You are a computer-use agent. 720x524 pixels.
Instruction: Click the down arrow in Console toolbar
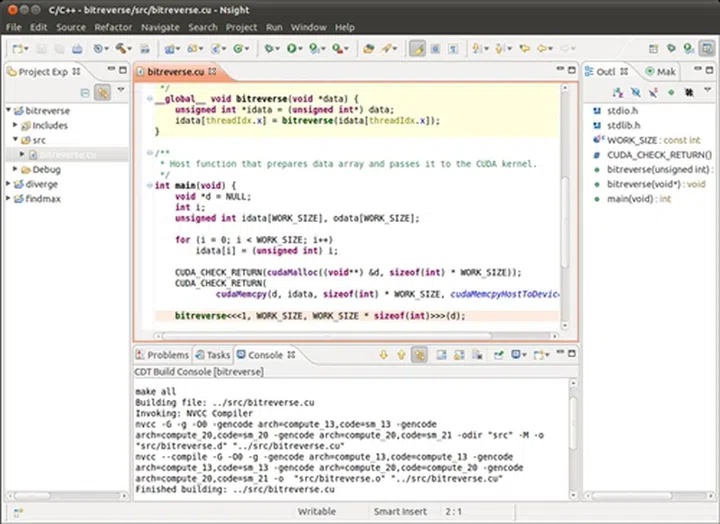tap(384, 355)
